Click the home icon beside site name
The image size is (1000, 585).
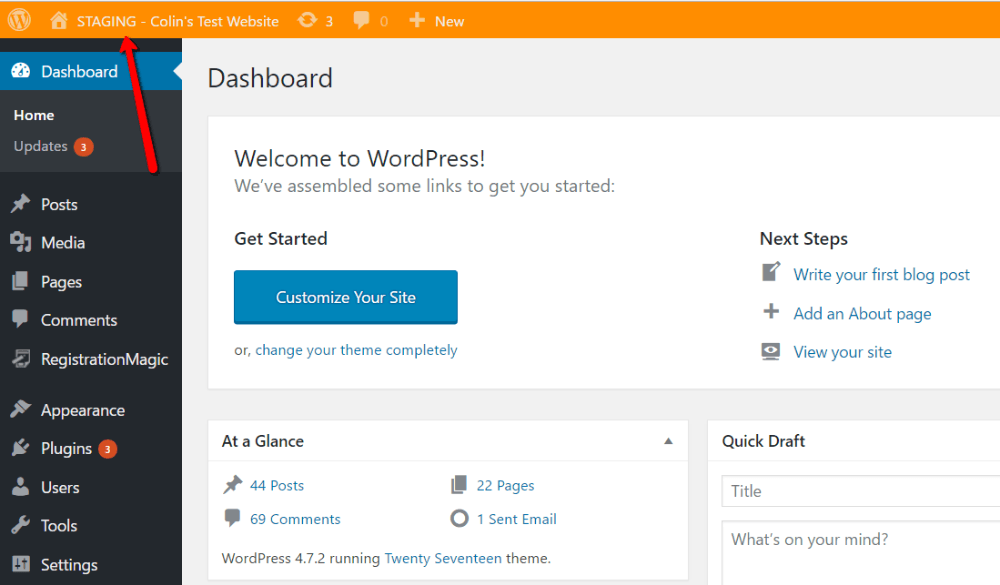coord(59,21)
